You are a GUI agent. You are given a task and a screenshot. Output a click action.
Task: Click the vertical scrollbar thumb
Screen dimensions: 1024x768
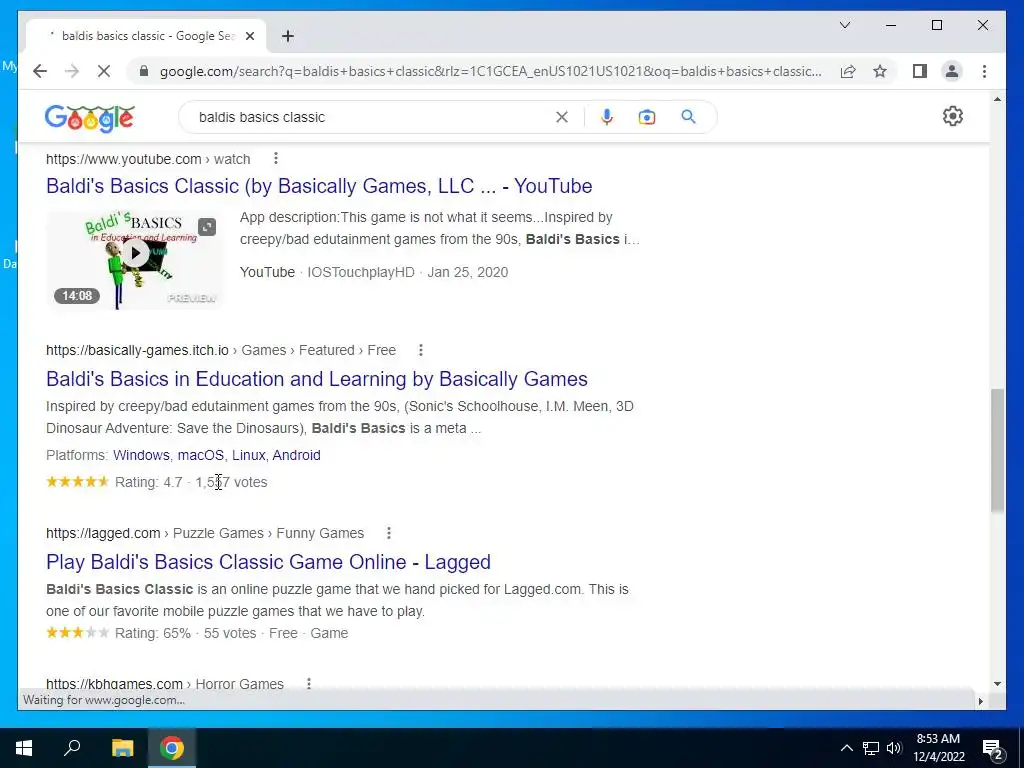tap(997, 449)
